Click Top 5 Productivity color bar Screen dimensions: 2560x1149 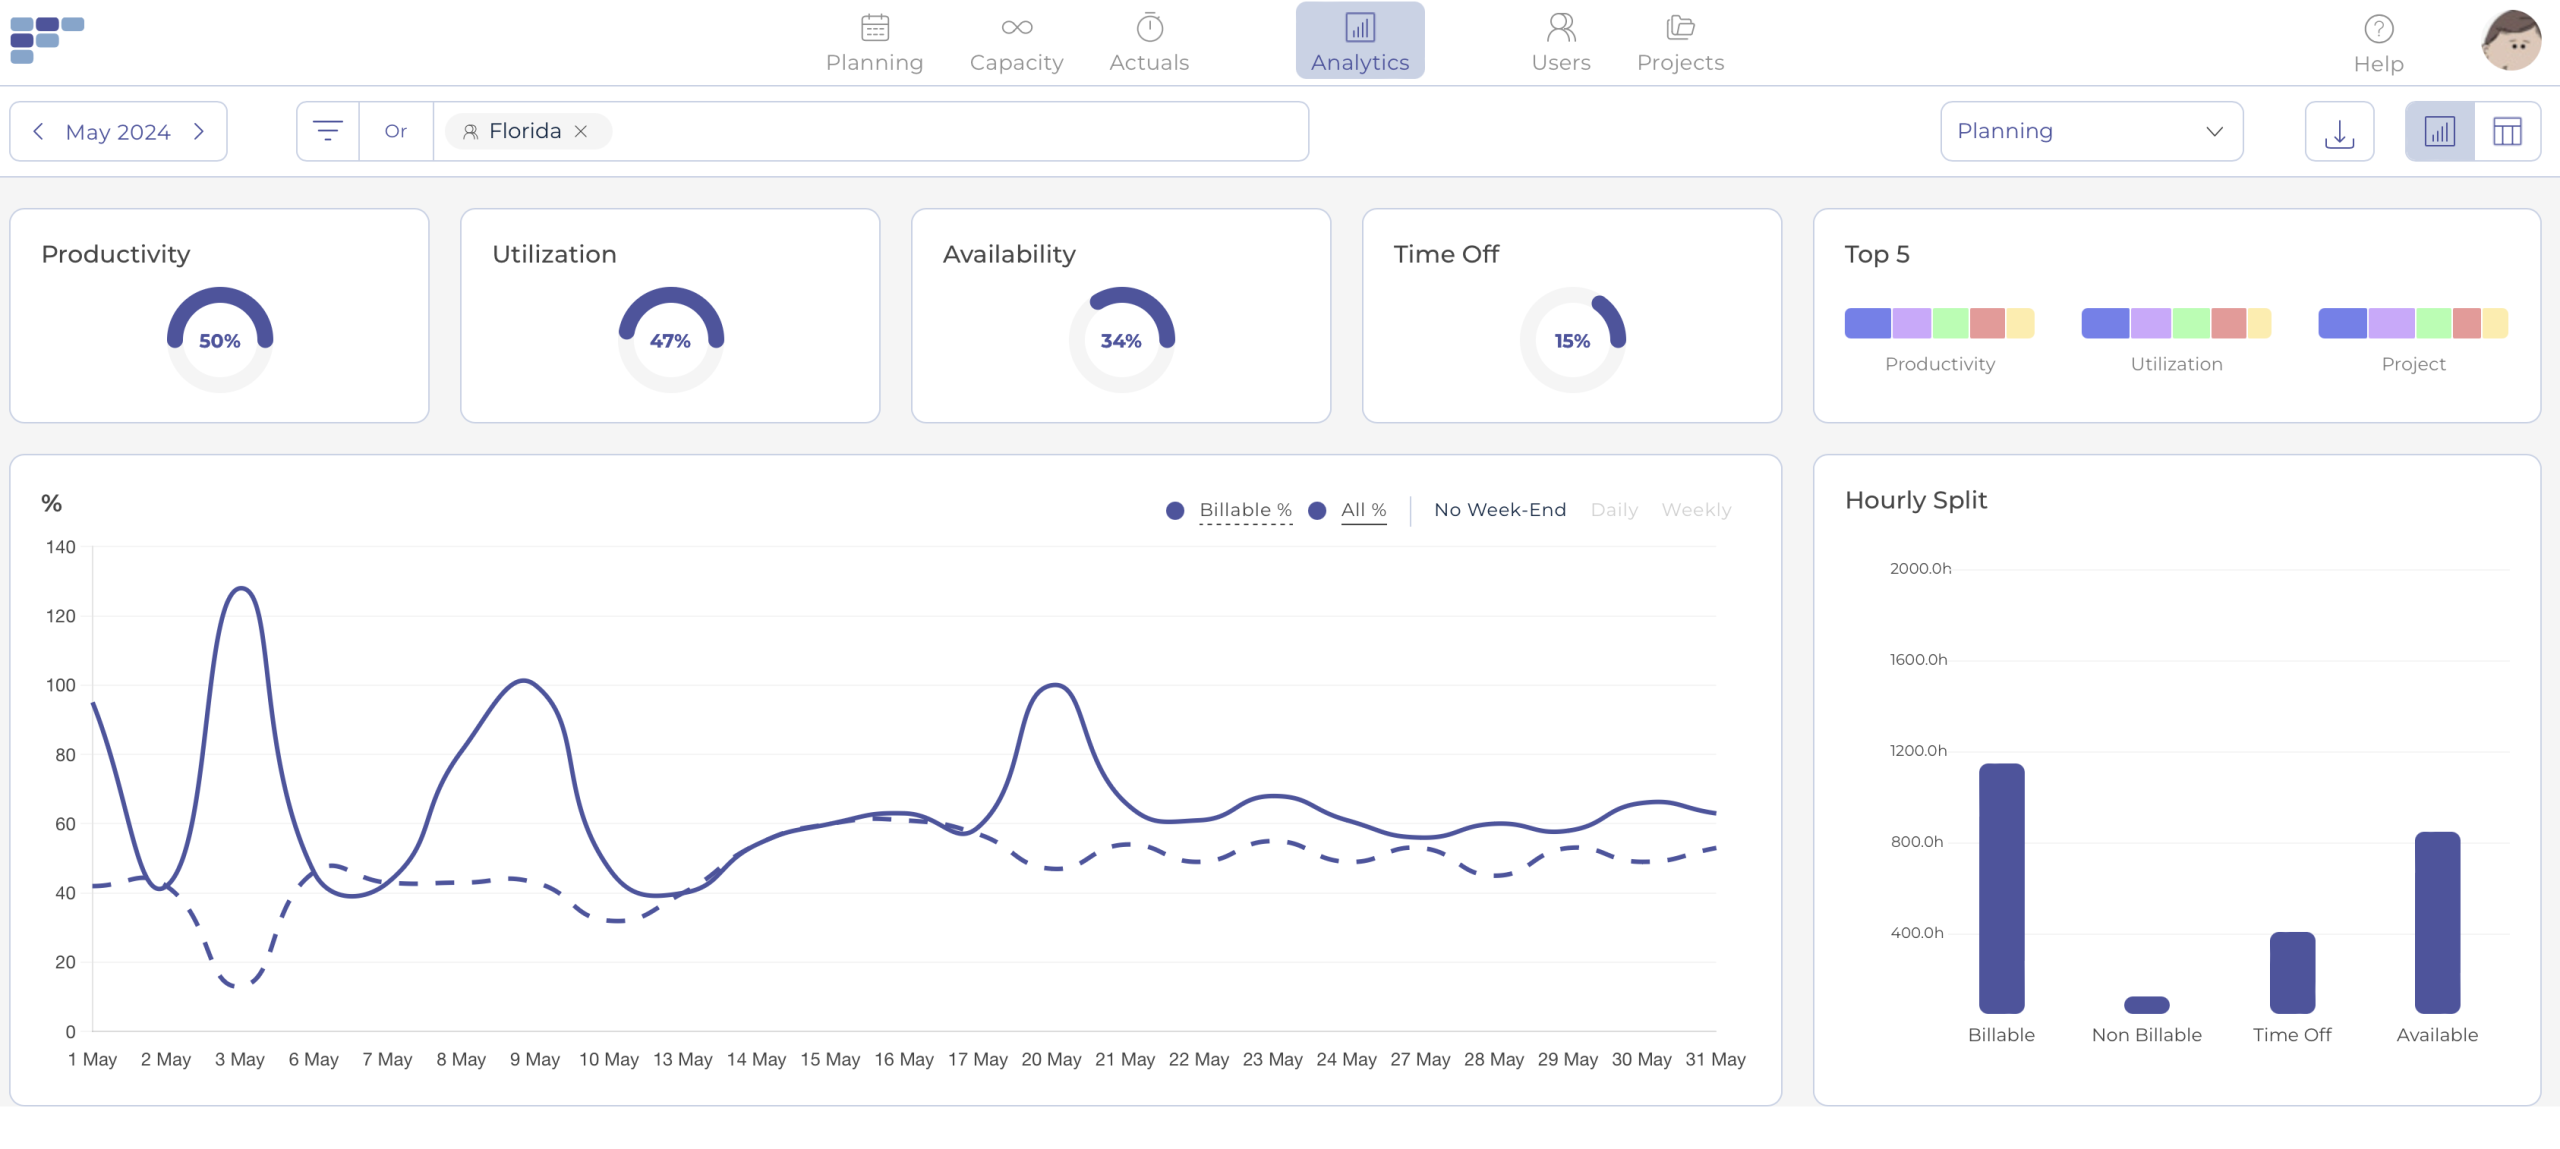click(x=1939, y=323)
